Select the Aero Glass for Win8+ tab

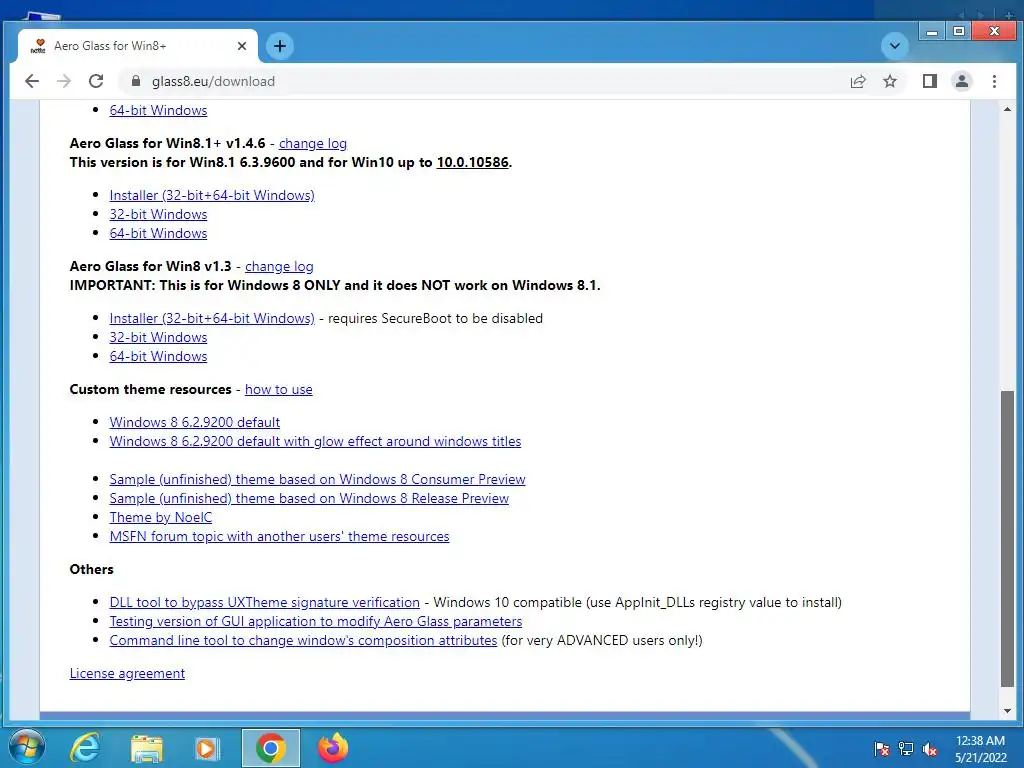(138, 46)
